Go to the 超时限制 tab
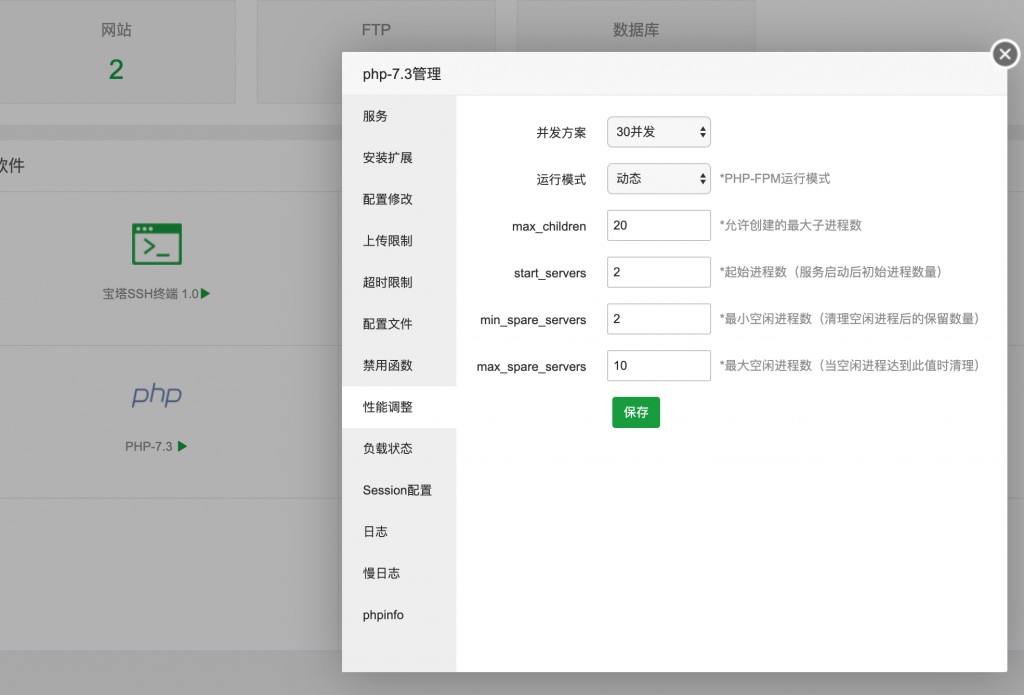This screenshot has width=1024, height=695. click(399, 282)
